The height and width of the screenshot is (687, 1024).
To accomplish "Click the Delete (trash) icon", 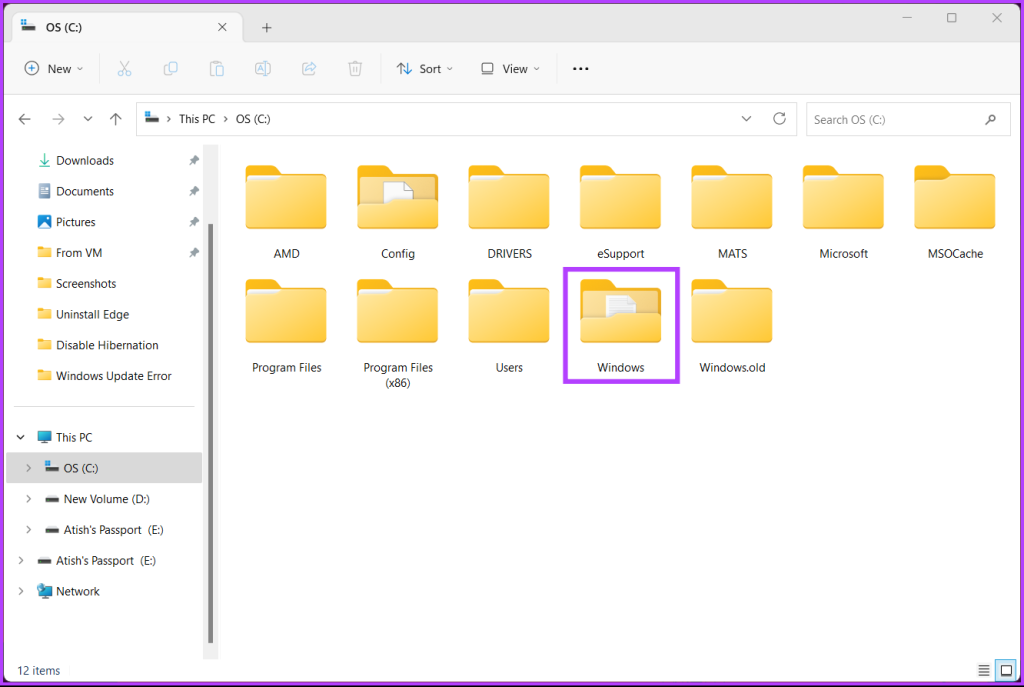I will [354, 68].
